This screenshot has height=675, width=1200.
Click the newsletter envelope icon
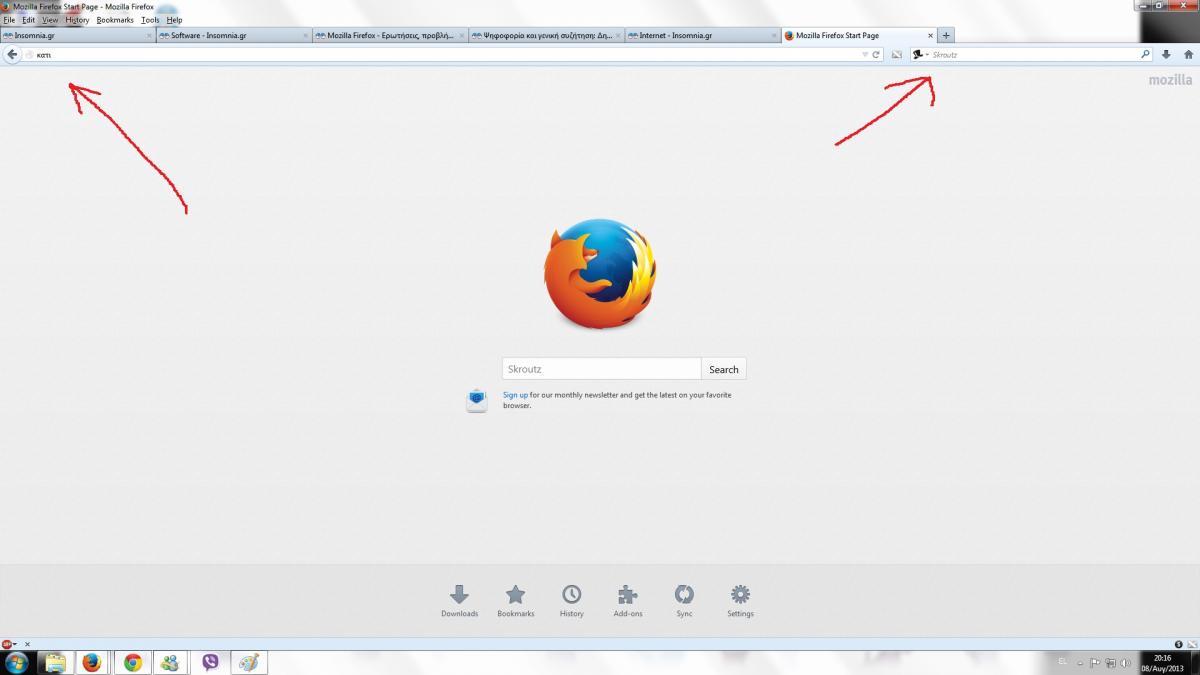pos(477,400)
